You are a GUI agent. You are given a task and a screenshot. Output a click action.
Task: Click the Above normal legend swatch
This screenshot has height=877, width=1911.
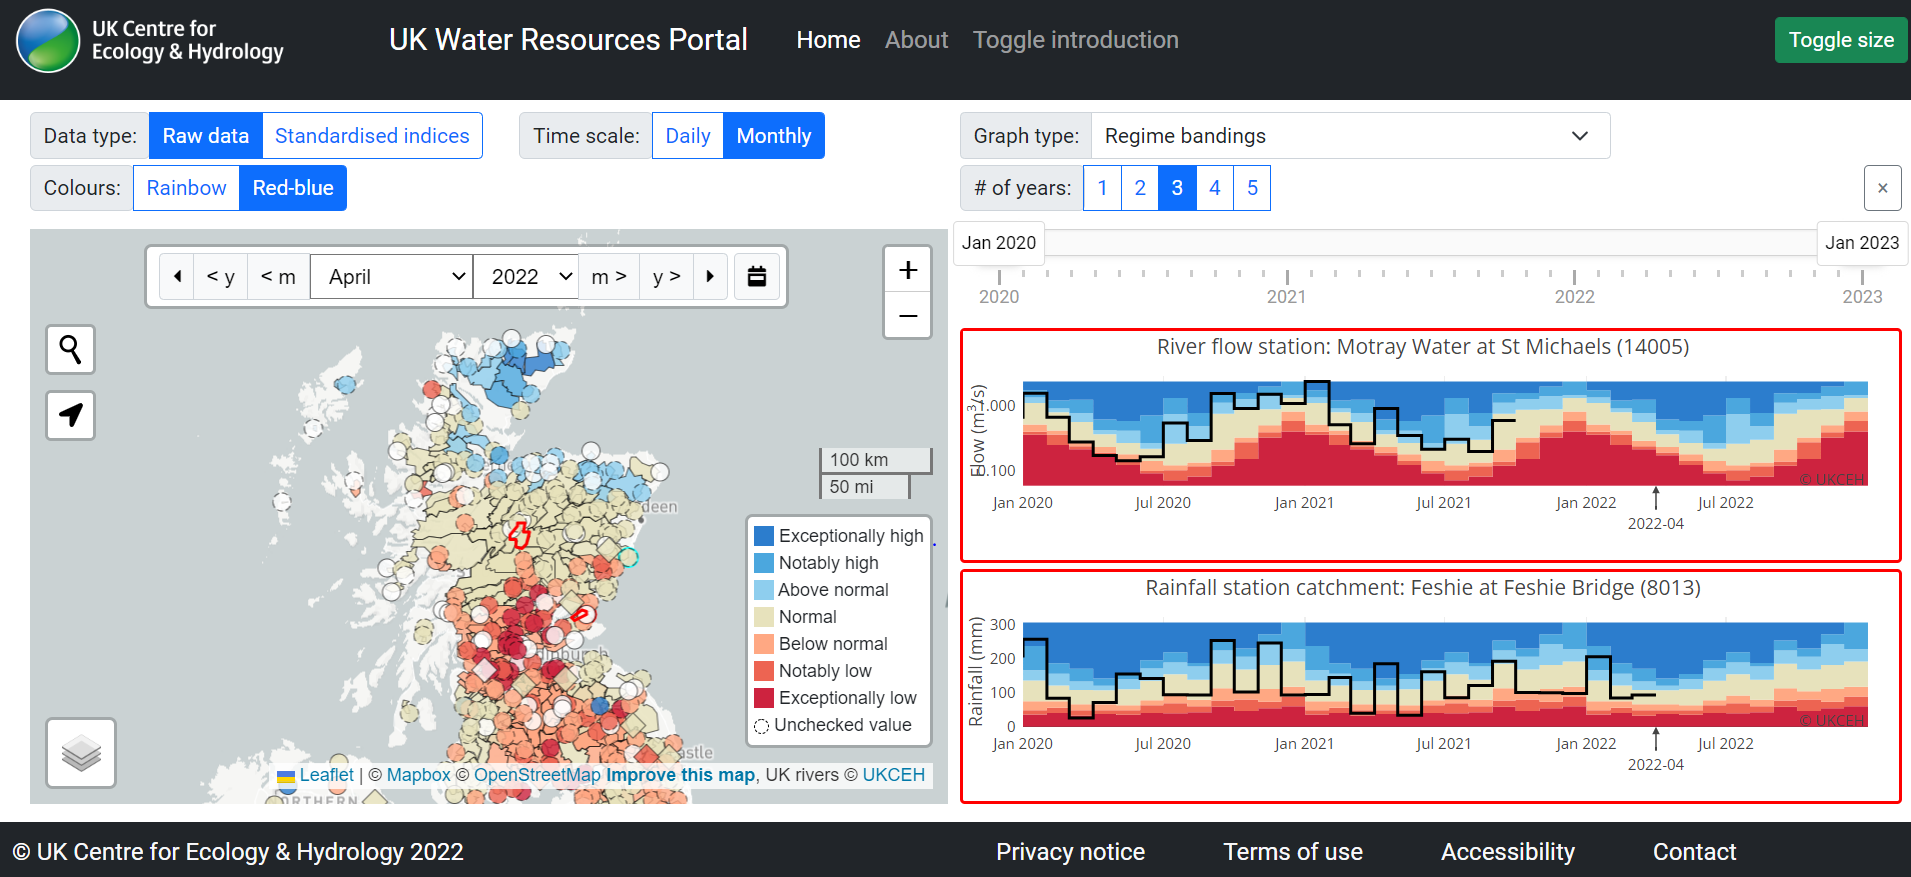pos(764,590)
